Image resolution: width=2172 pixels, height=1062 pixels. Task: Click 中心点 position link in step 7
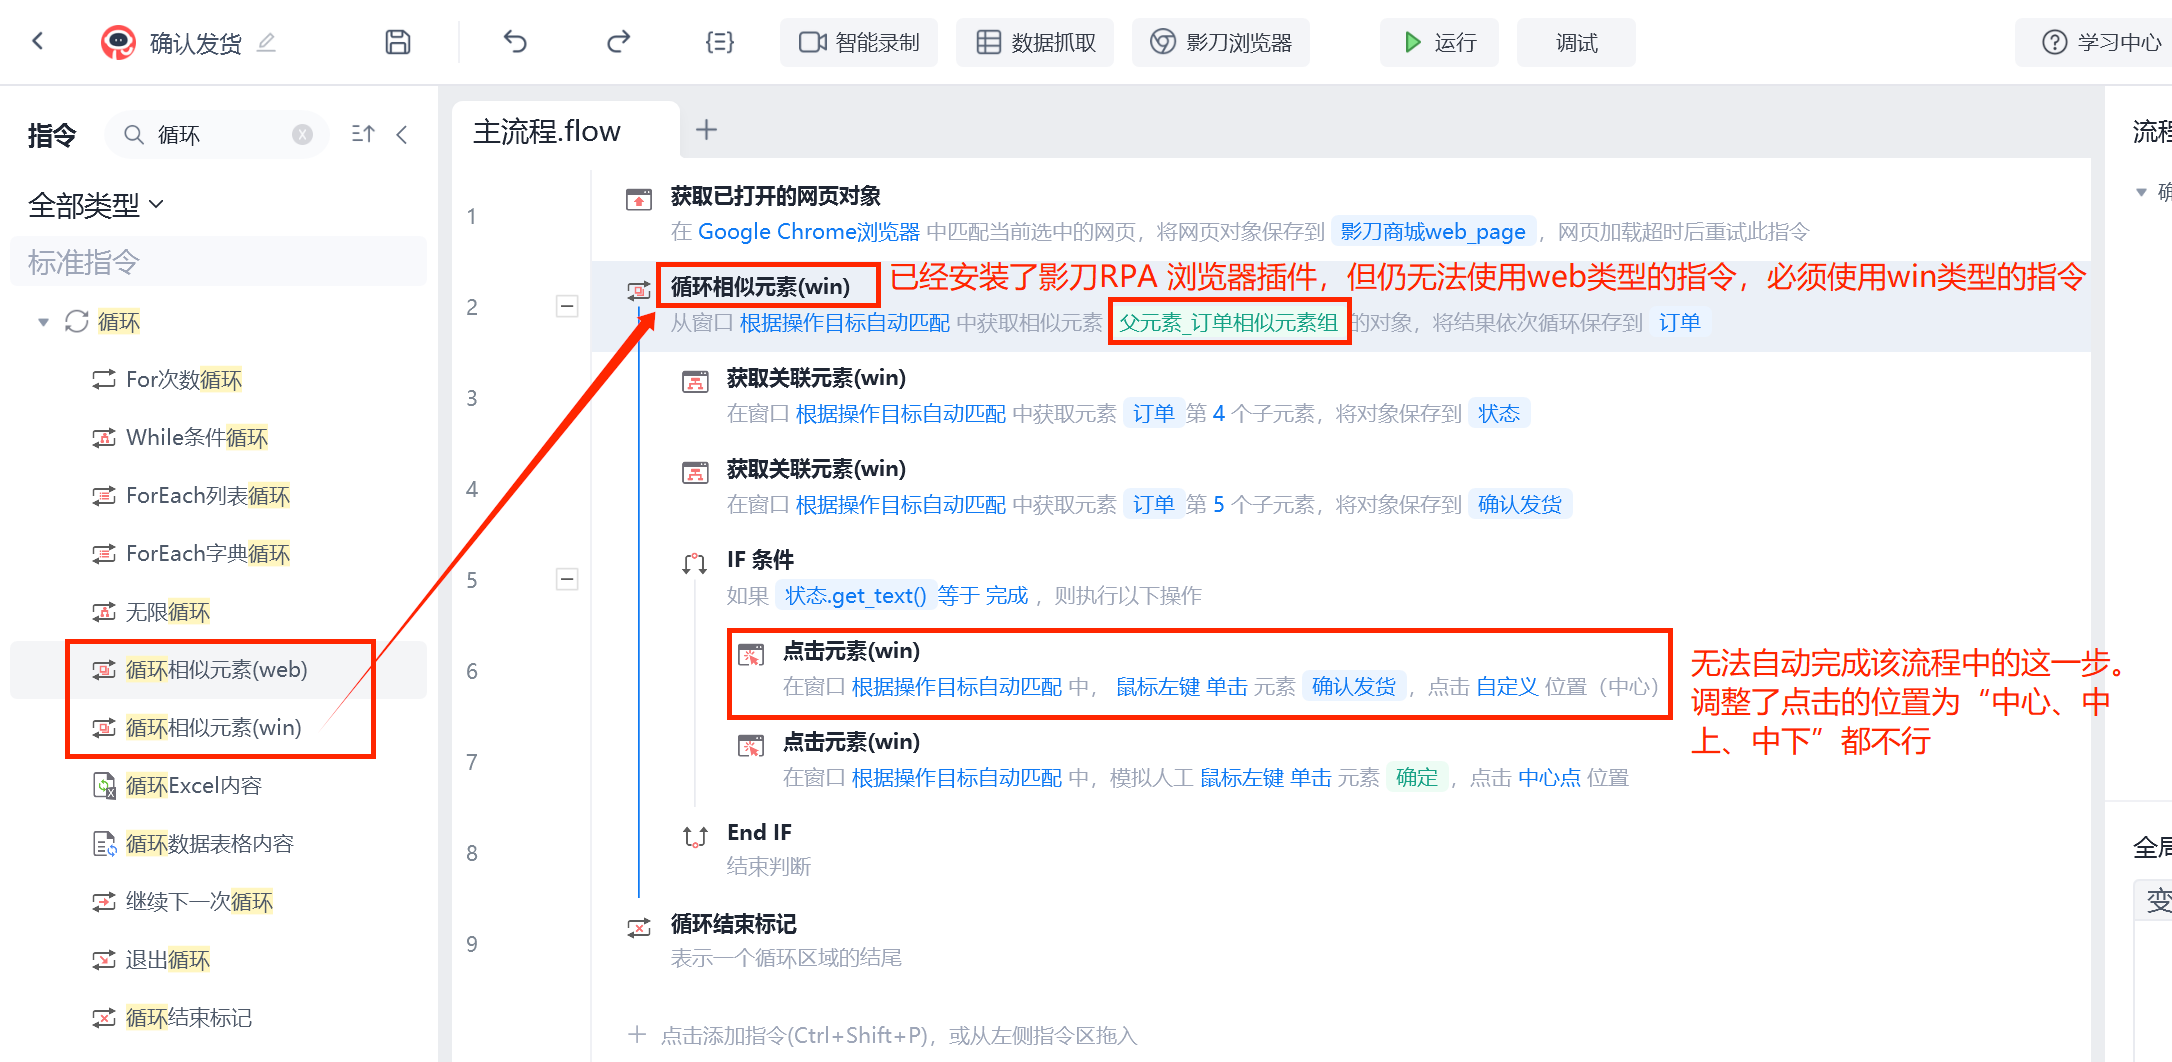[x=1549, y=778]
